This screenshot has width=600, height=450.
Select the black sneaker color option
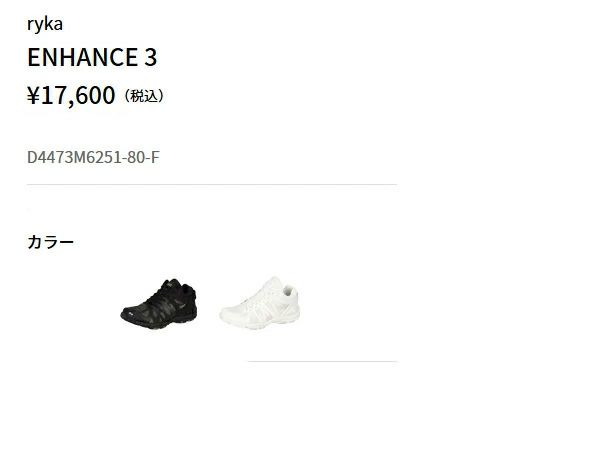(159, 303)
